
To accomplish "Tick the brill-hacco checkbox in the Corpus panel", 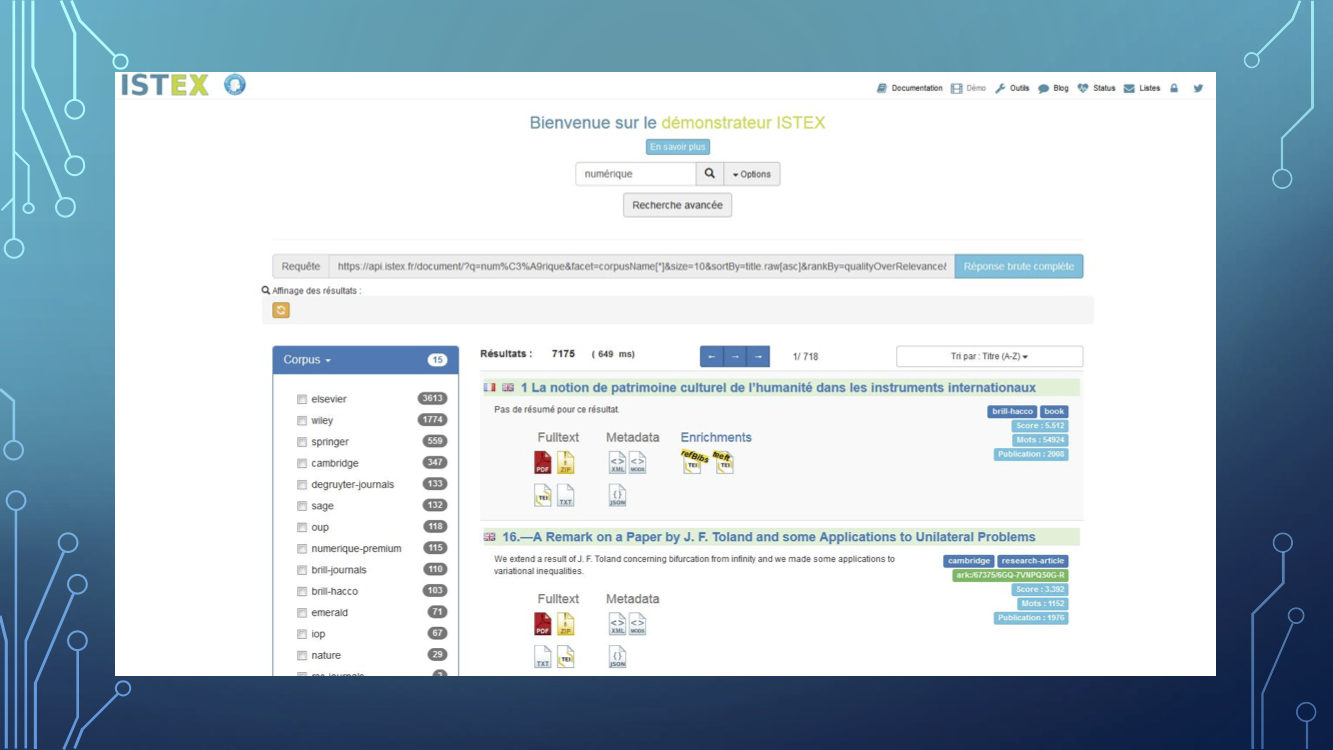I will [x=302, y=591].
